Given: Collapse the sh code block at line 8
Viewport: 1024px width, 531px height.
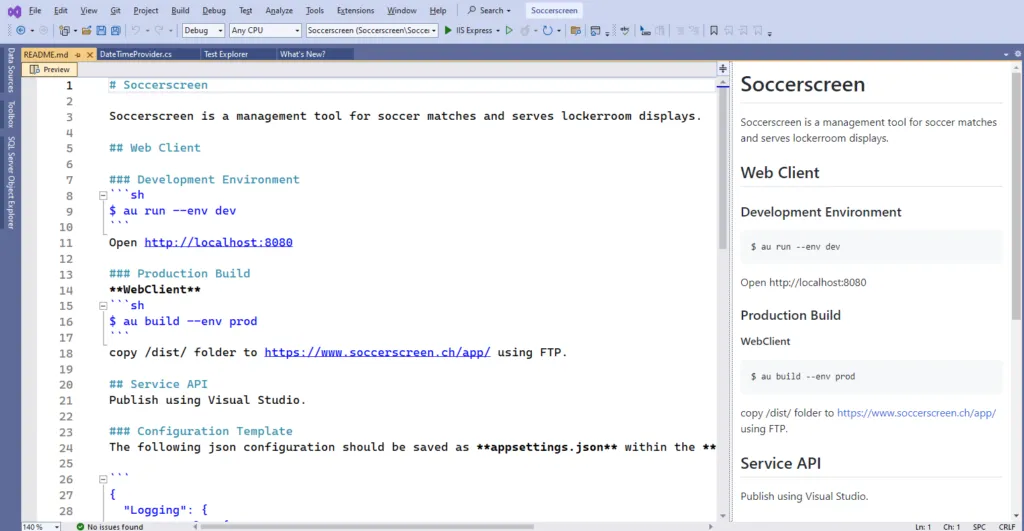Looking at the screenshot, I should (103, 195).
